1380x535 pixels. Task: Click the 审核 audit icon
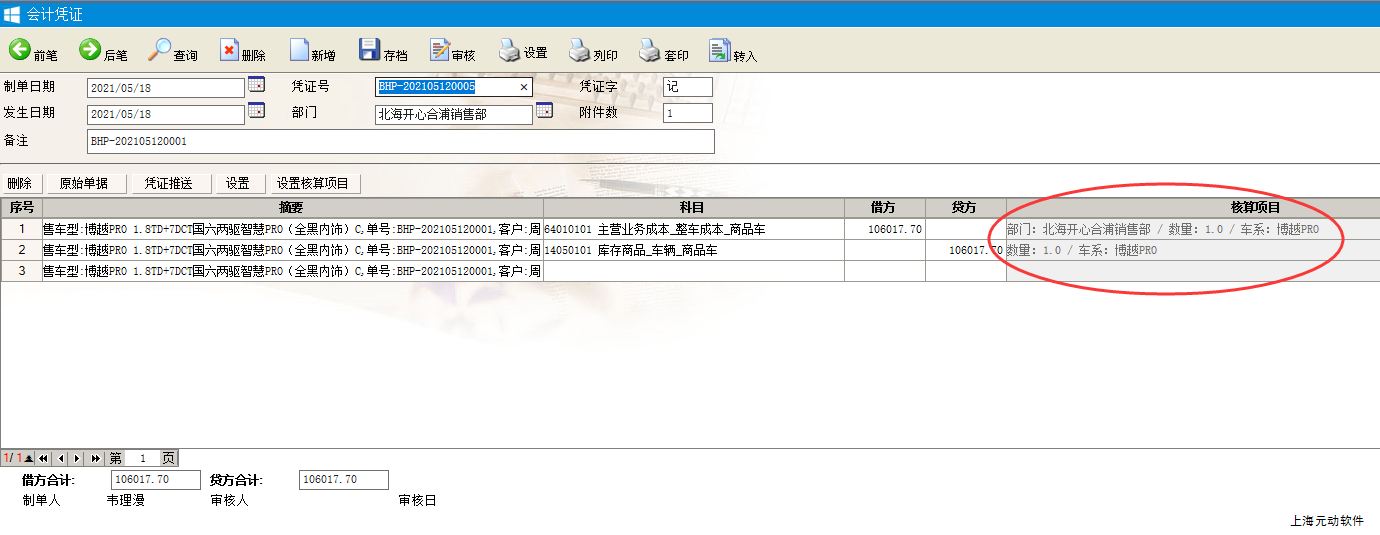[452, 52]
